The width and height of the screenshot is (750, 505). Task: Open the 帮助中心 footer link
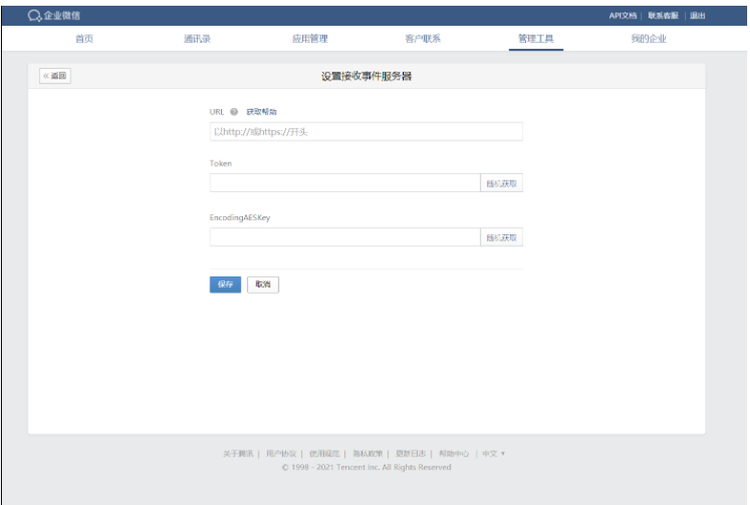pos(453,453)
